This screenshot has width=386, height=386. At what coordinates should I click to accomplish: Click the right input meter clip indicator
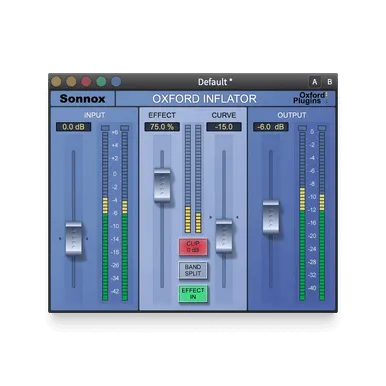(x=125, y=128)
